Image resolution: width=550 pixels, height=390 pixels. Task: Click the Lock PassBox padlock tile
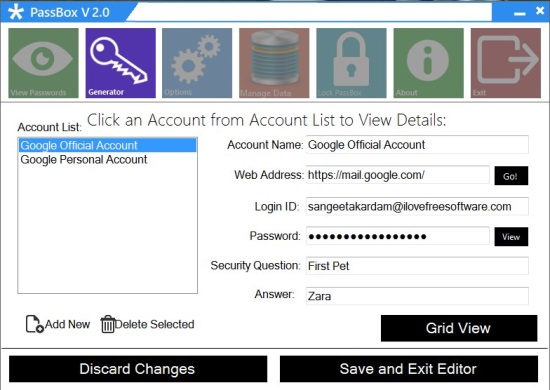click(351, 63)
